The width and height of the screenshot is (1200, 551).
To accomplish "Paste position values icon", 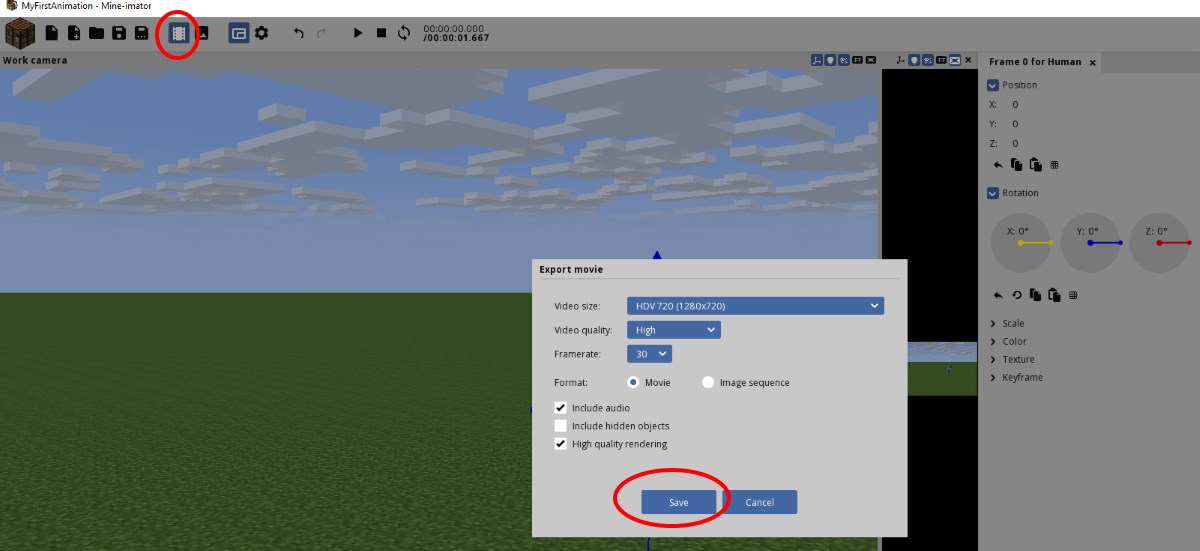I will 1035,164.
